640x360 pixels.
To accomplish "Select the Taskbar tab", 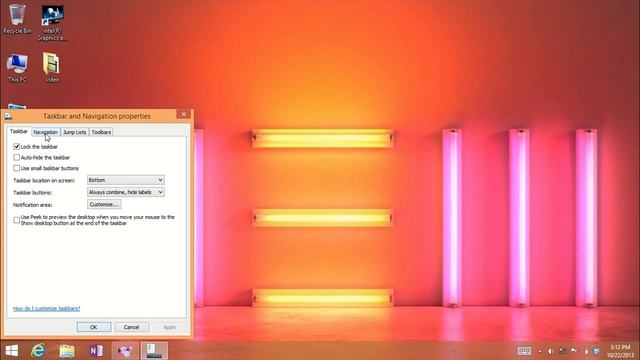I will (x=19, y=131).
